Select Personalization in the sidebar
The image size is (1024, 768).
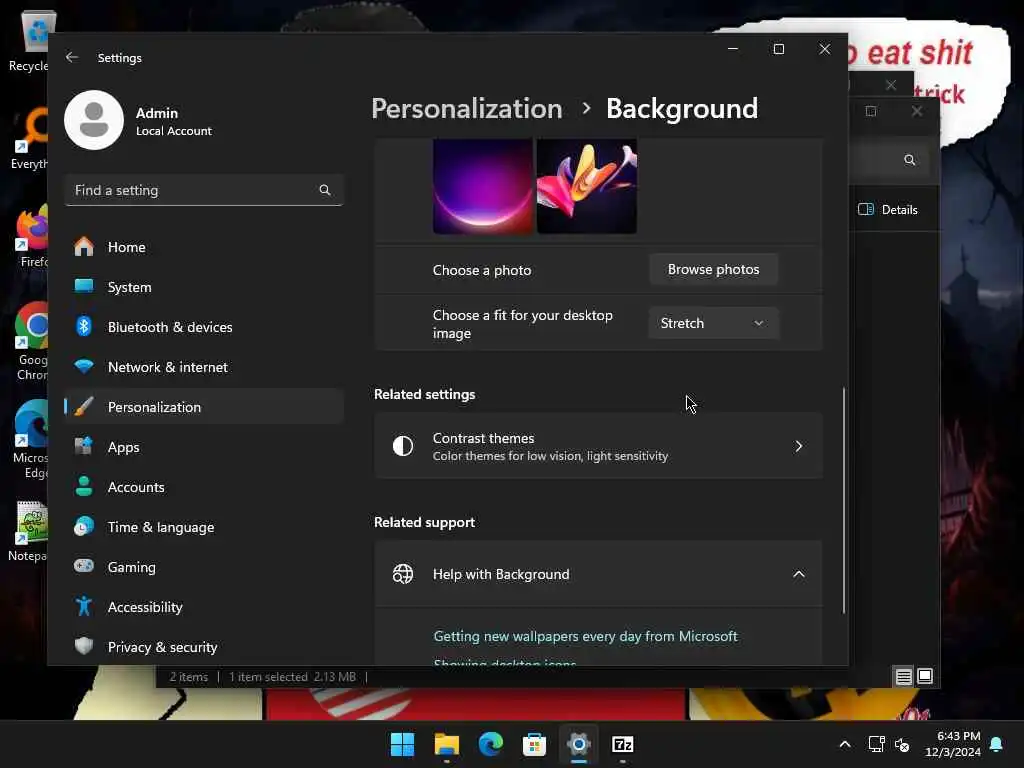(204, 407)
